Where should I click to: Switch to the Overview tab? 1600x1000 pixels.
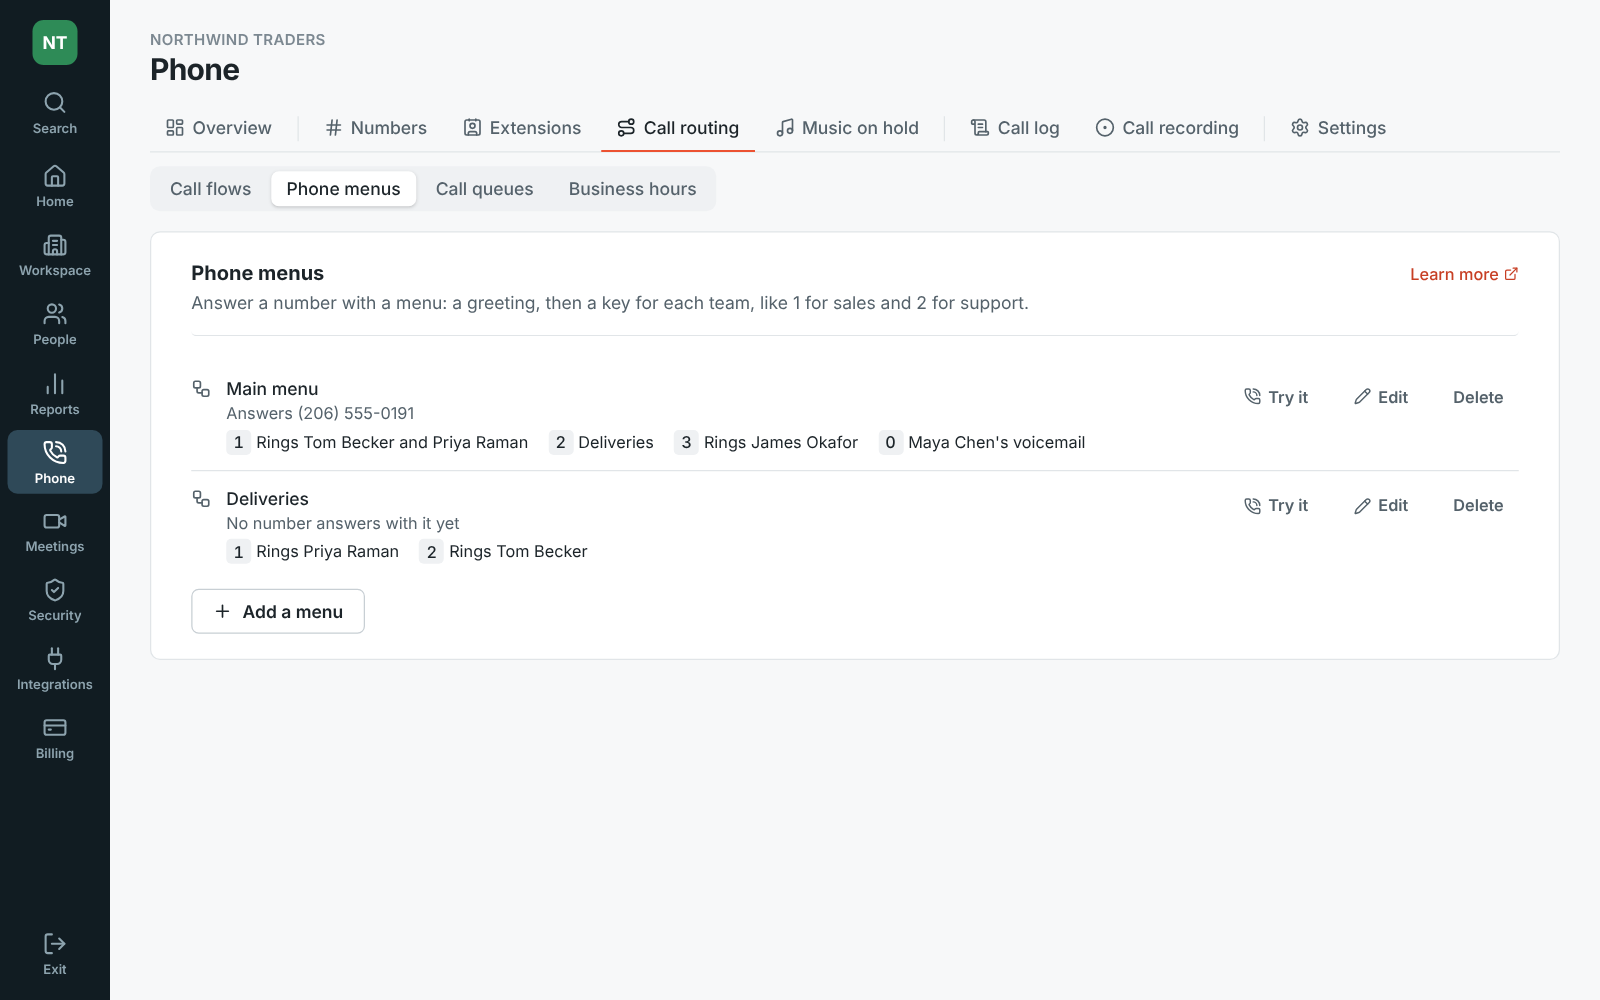pyautogui.click(x=218, y=128)
